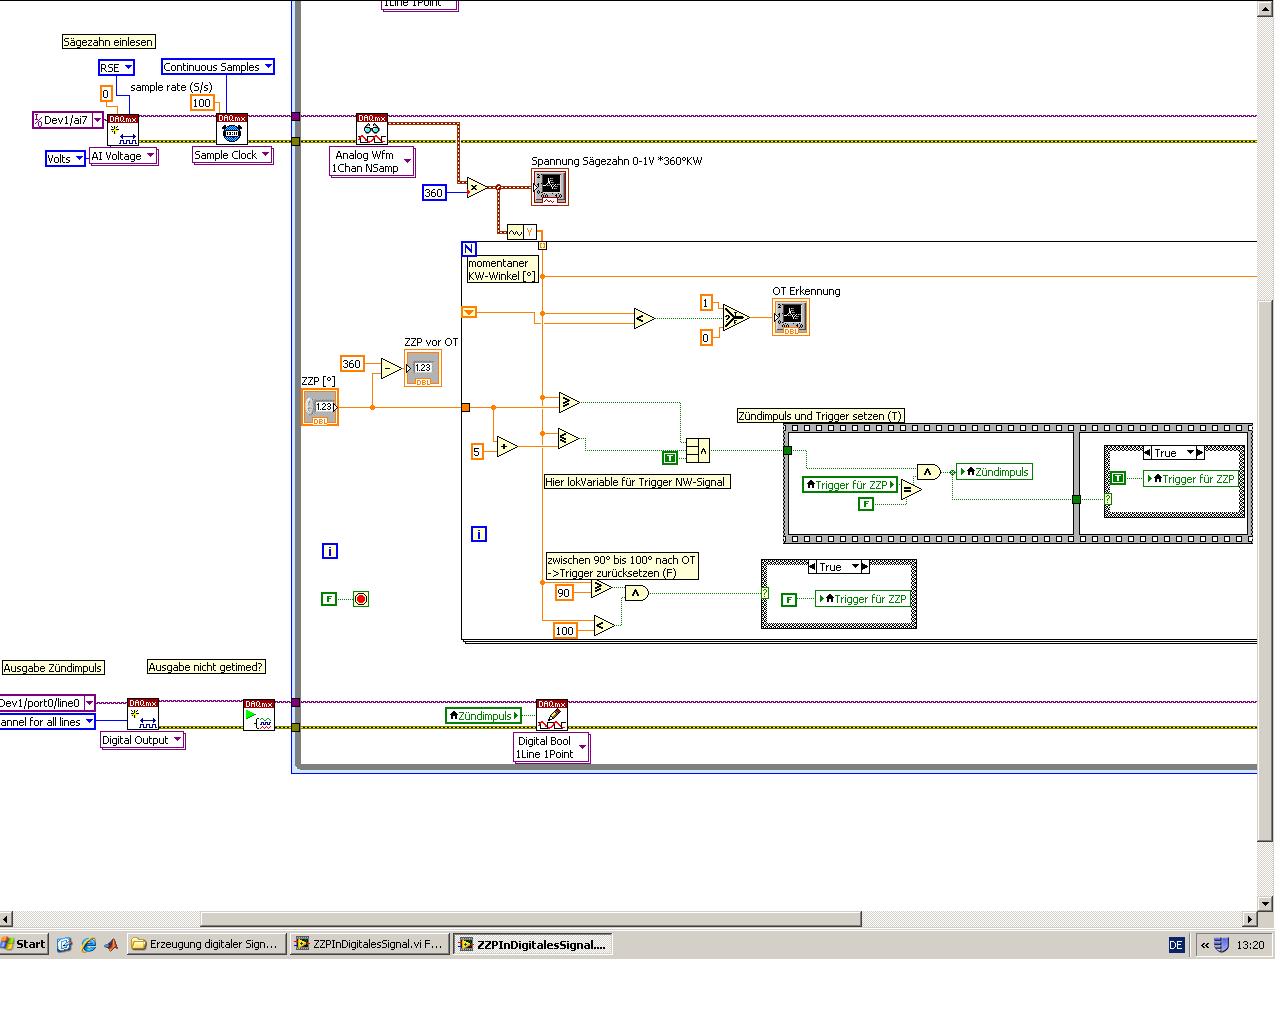Open the channel for all lines dropdown
This screenshot has width=1280, height=1024.
point(47,722)
